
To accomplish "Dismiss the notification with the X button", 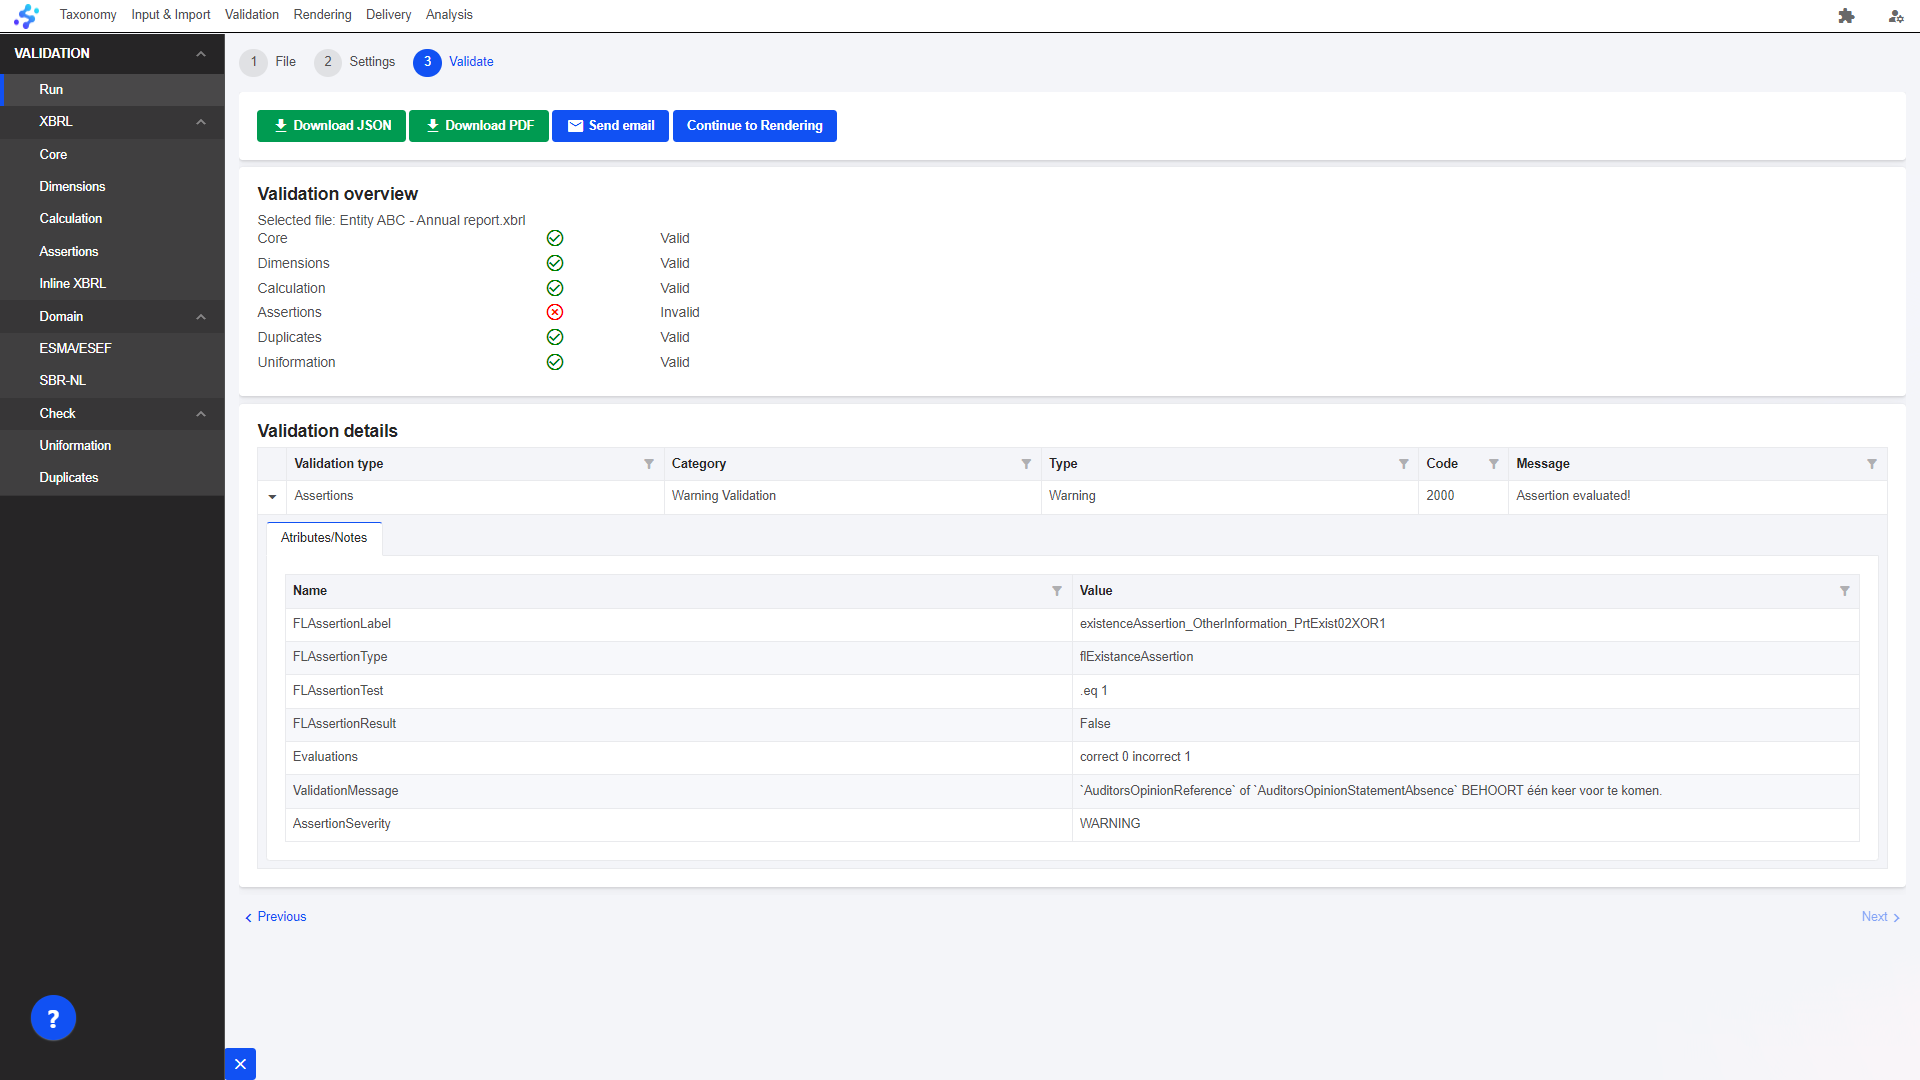I will [240, 1063].
